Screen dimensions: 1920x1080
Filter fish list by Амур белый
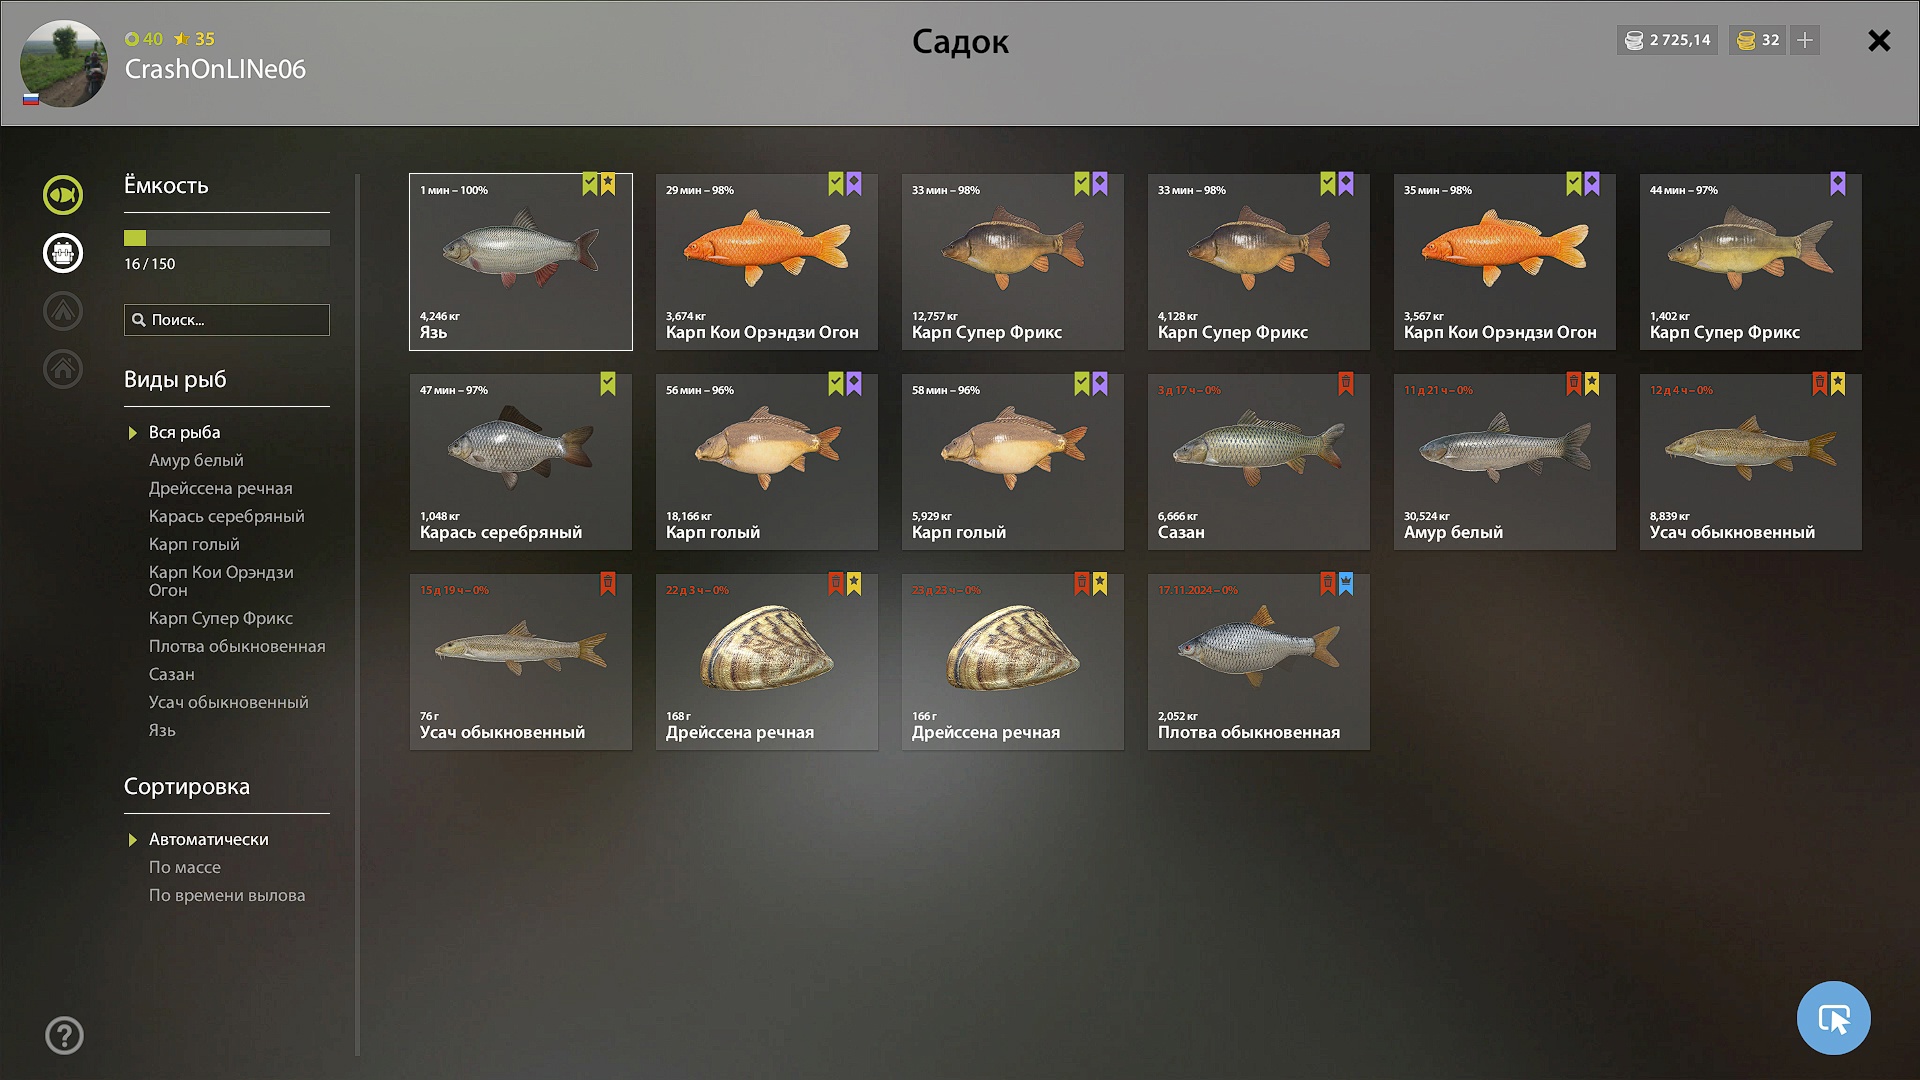[x=196, y=460]
